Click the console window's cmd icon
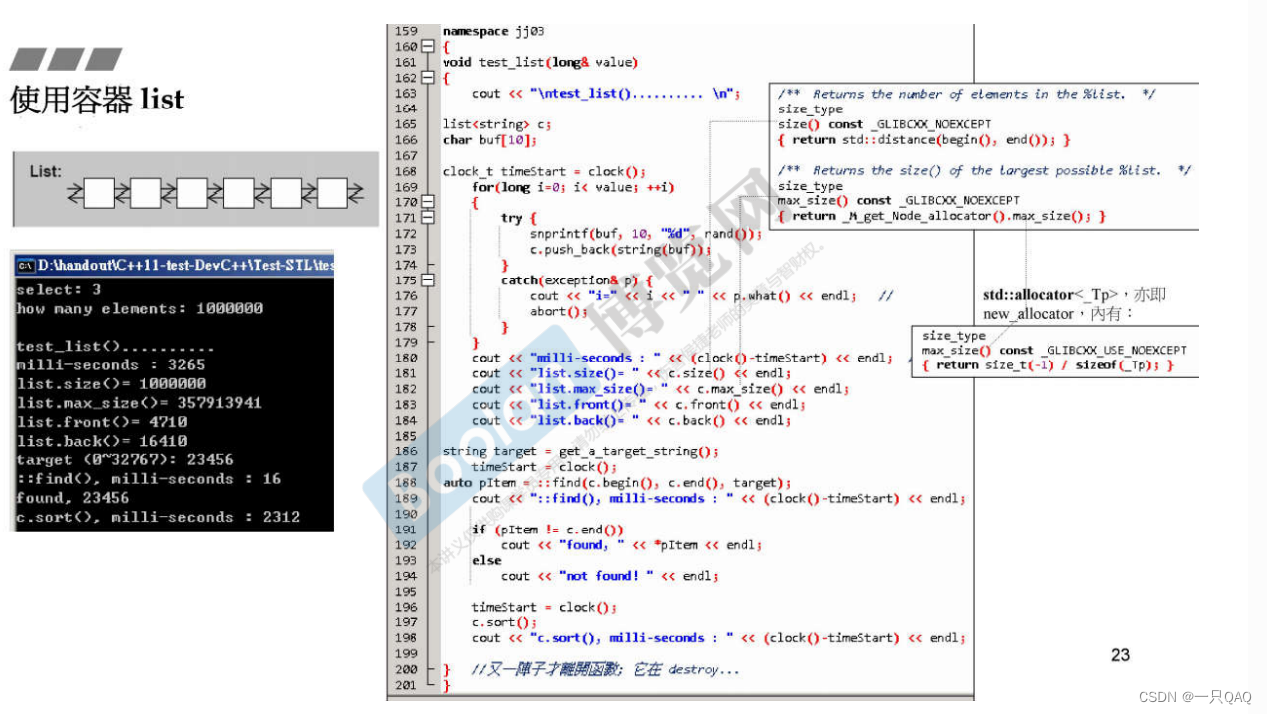This screenshot has width=1267, height=714. 25,266
